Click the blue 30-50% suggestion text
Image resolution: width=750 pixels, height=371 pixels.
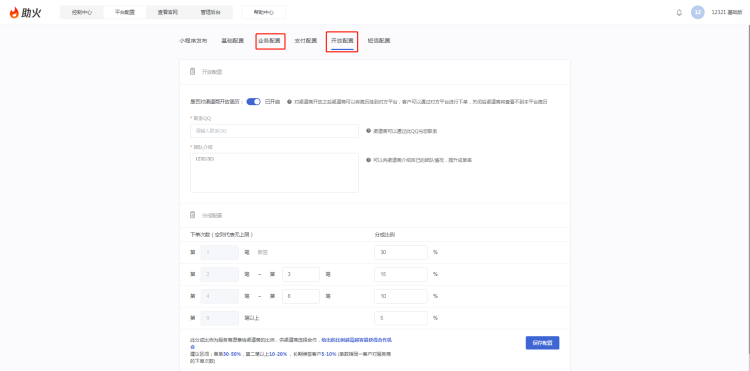coord(232,354)
